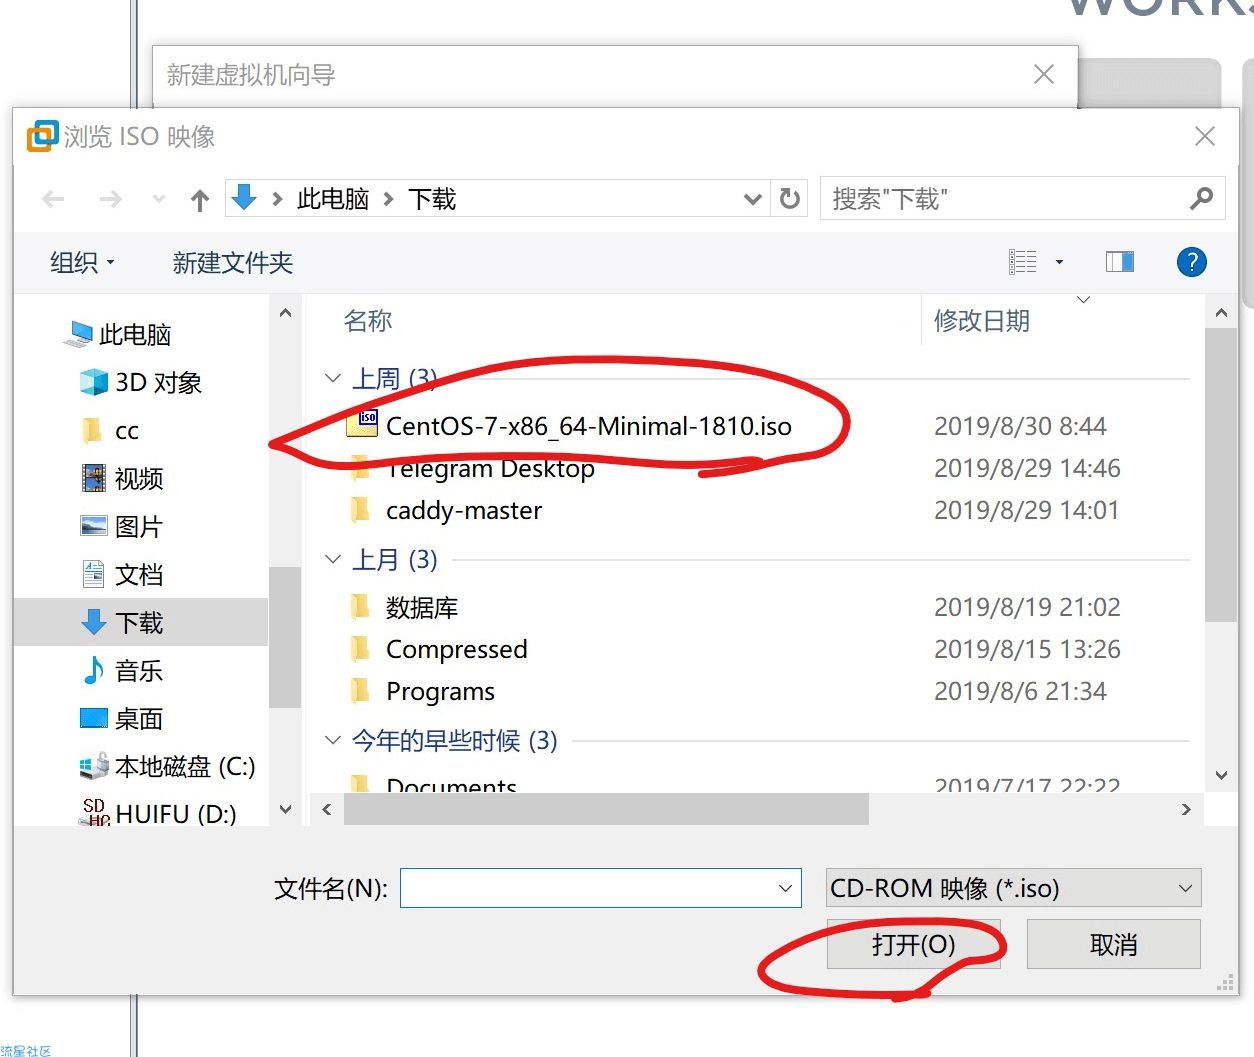Open the view options dropdown arrow
Viewport: 1254px width, 1057px height.
1059,262
